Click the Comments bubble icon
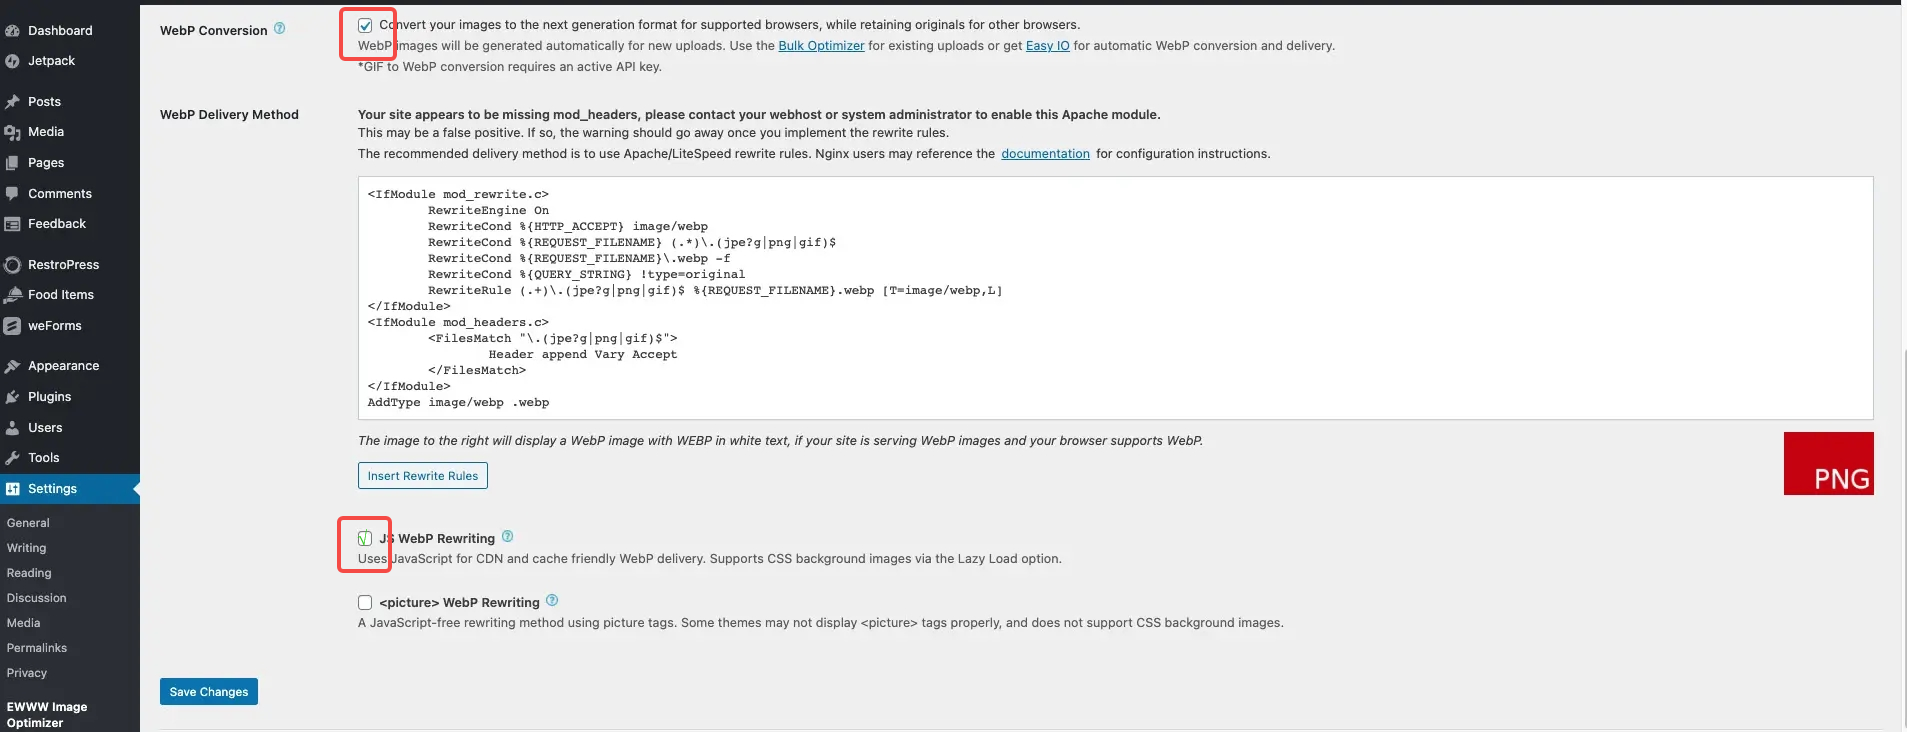Image resolution: width=1907 pixels, height=732 pixels. pos(13,193)
